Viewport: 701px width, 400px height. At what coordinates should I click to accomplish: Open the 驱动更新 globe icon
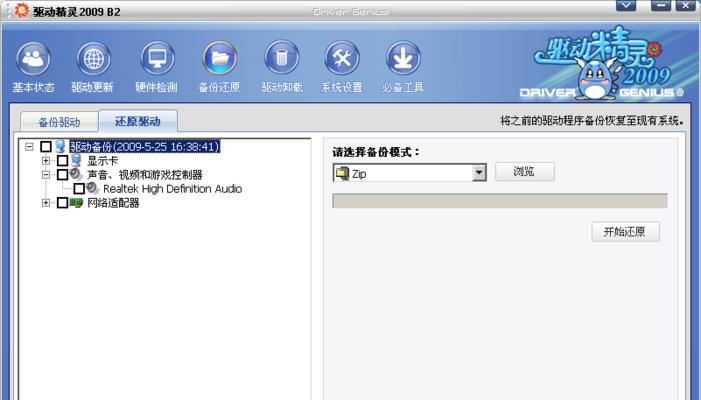pyautogui.click(x=94, y=59)
